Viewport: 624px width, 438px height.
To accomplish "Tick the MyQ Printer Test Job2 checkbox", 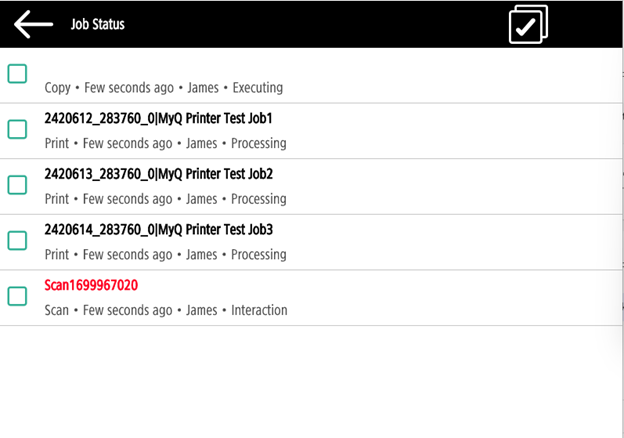I will pyautogui.click(x=17, y=185).
